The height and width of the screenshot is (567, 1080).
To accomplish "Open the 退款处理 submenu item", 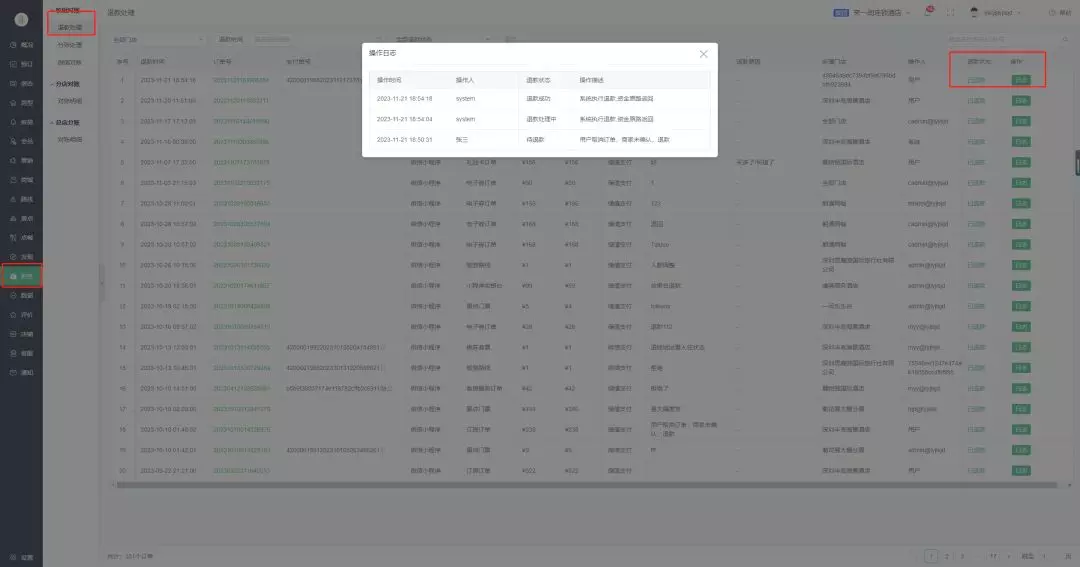I will pyautogui.click(x=70, y=28).
